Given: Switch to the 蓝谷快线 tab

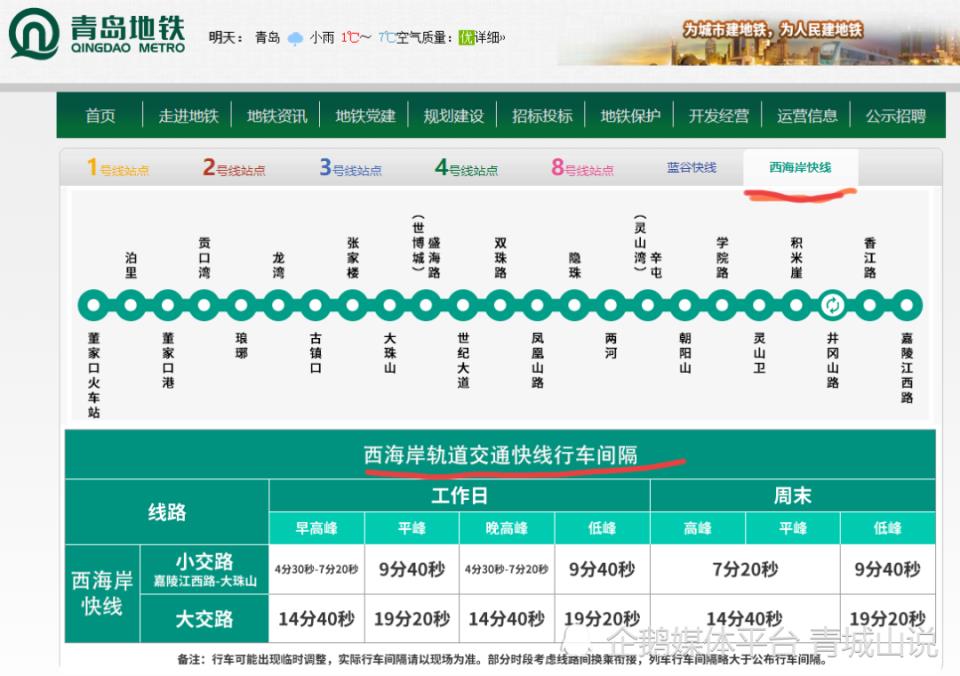Looking at the screenshot, I should pos(691,168).
